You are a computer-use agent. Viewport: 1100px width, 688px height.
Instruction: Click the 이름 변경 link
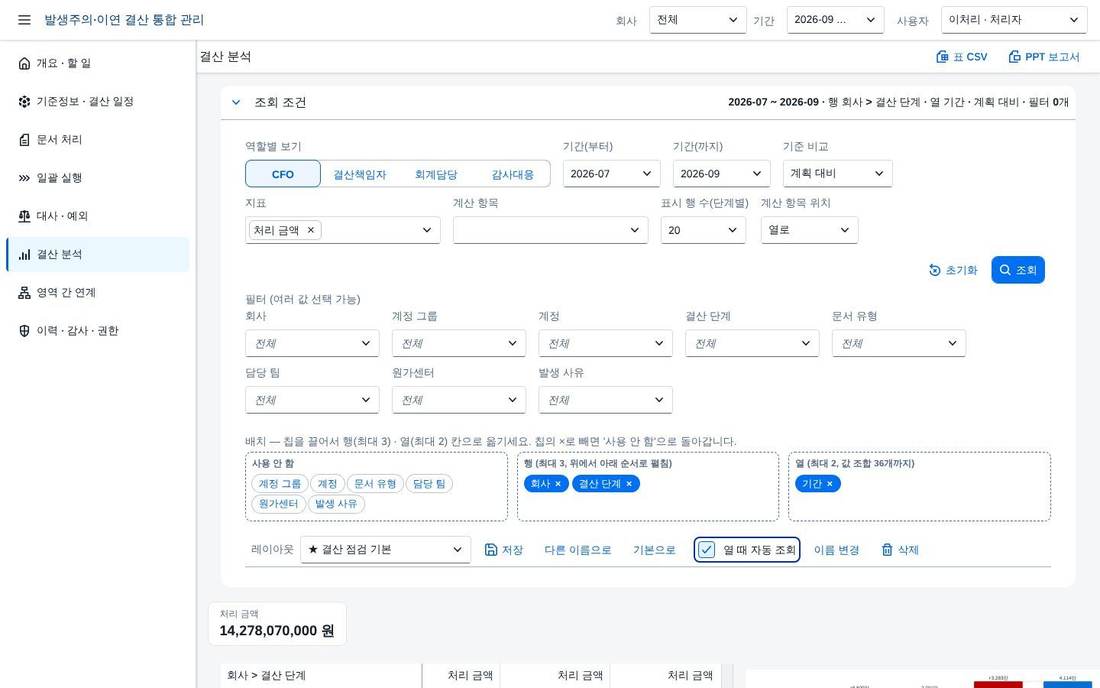pyautogui.click(x=836, y=550)
